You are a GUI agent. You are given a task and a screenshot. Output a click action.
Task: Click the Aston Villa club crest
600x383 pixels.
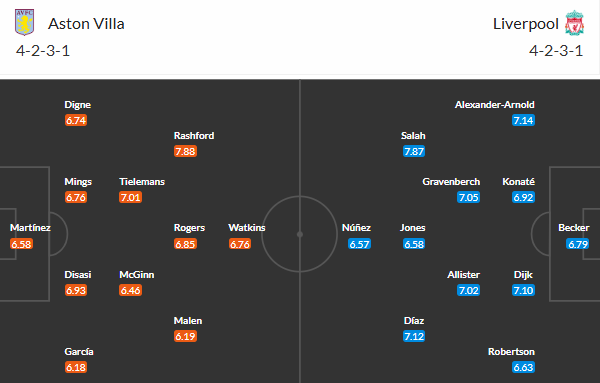click(x=24, y=23)
